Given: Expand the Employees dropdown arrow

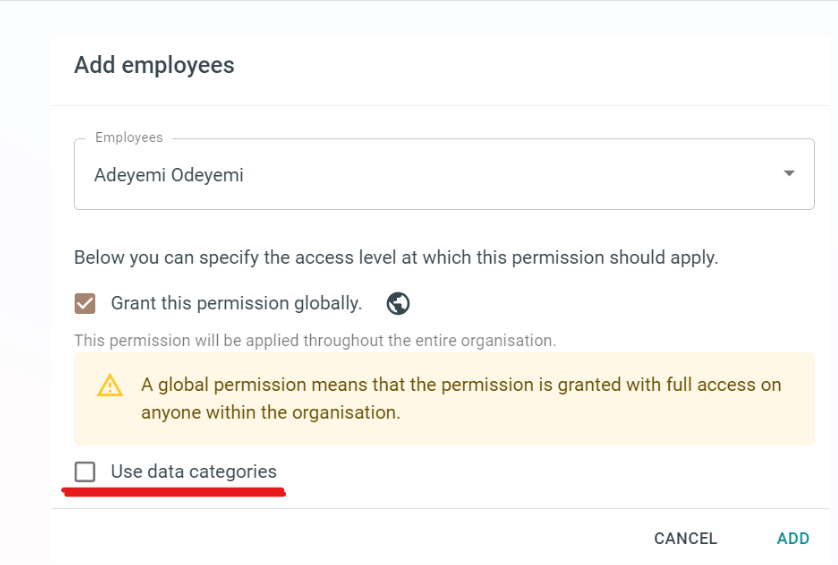Looking at the screenshot, I should [x=789, y=173].
